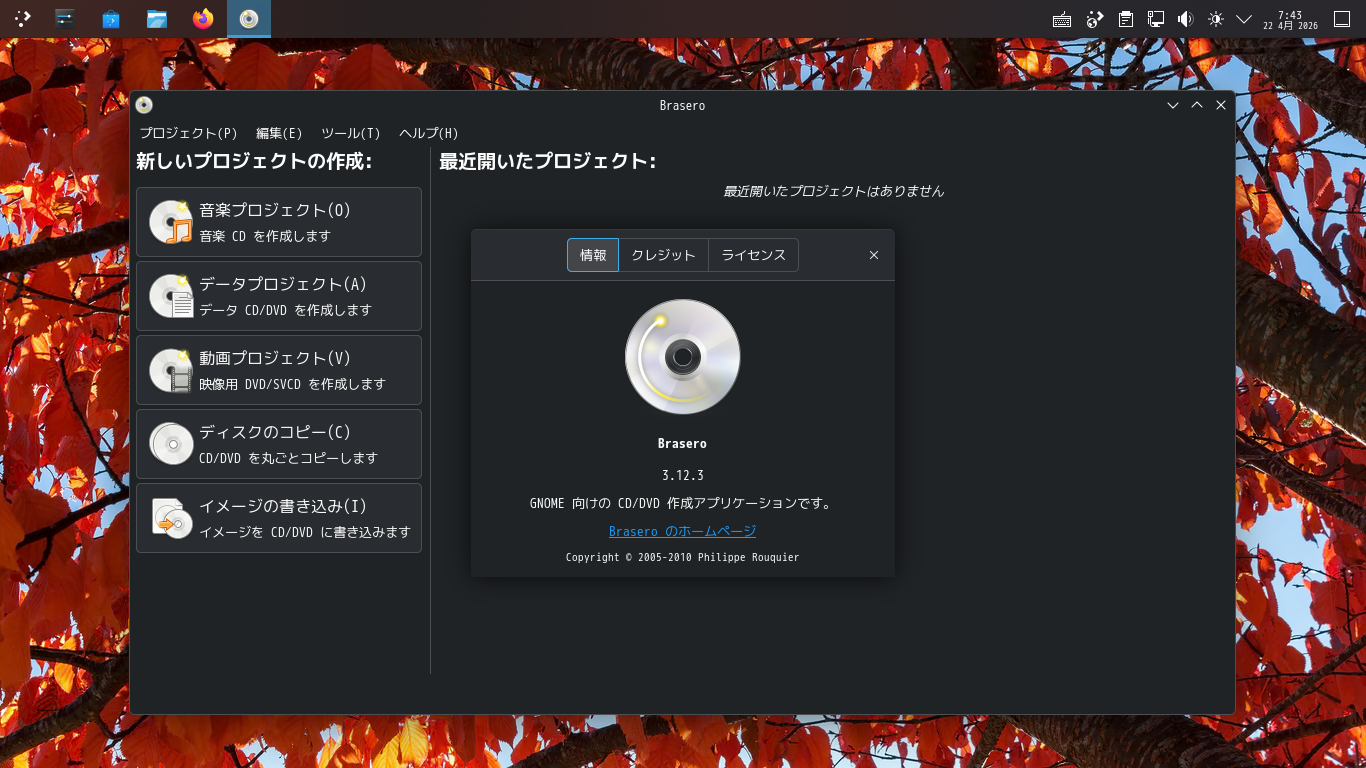Open the Discover software store icon
1366x768 pixels.
pos(111,18)
